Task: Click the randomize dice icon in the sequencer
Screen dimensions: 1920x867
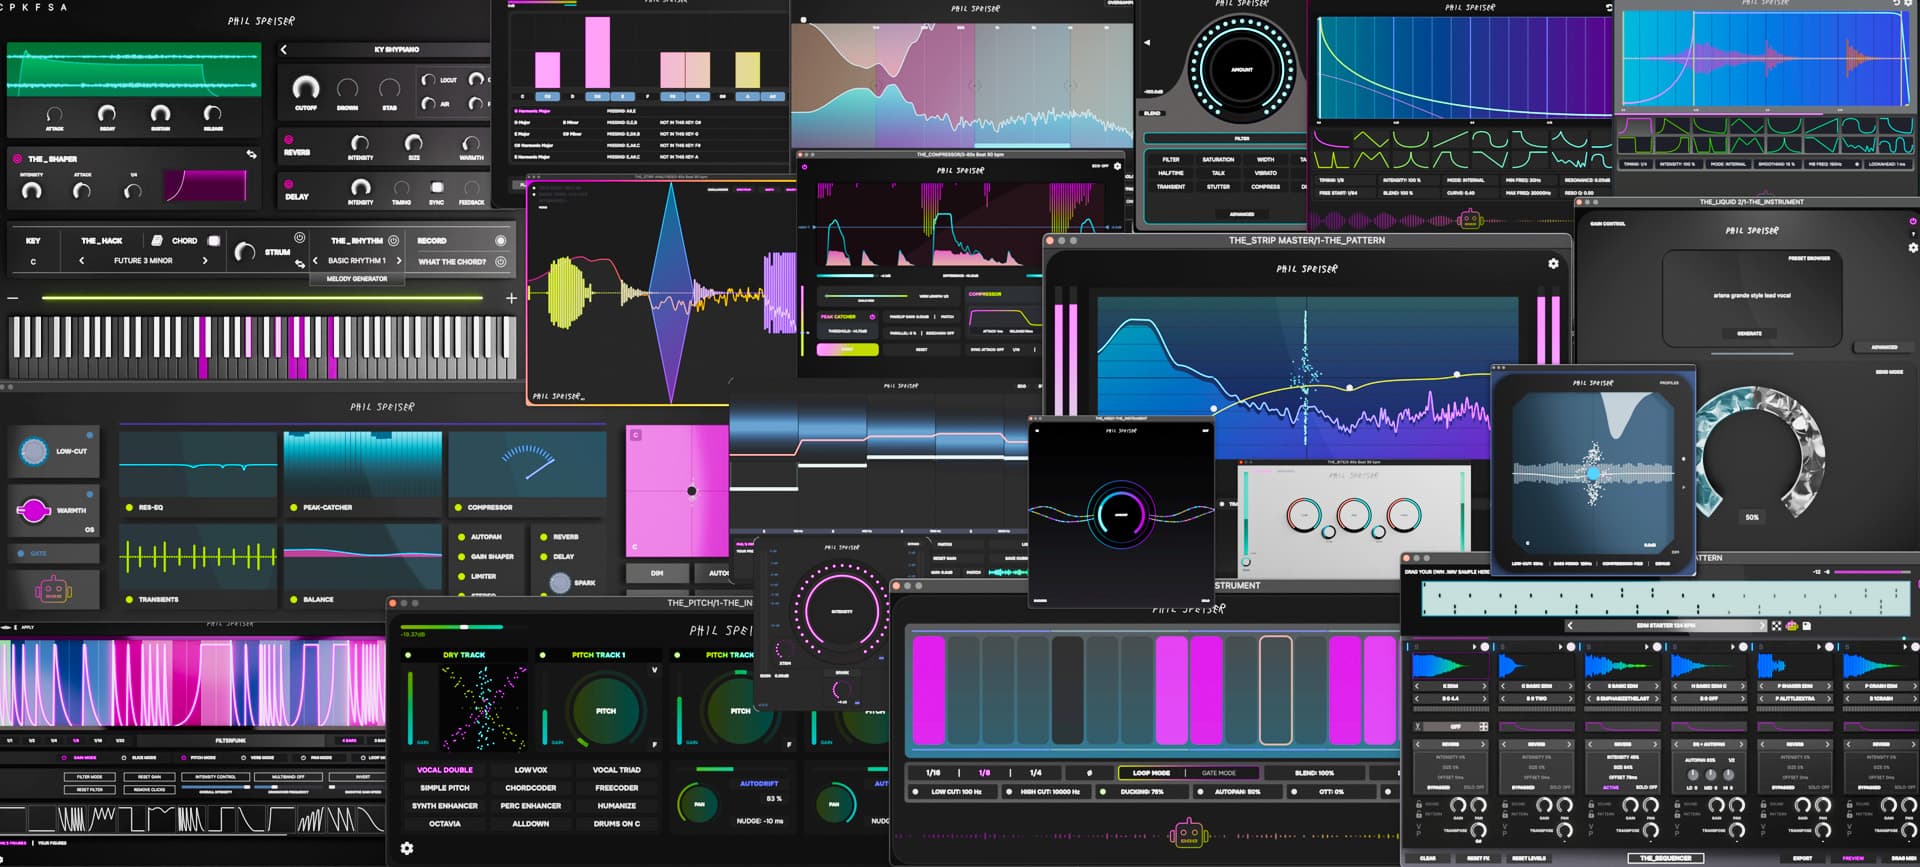Action: point(1777,626)
